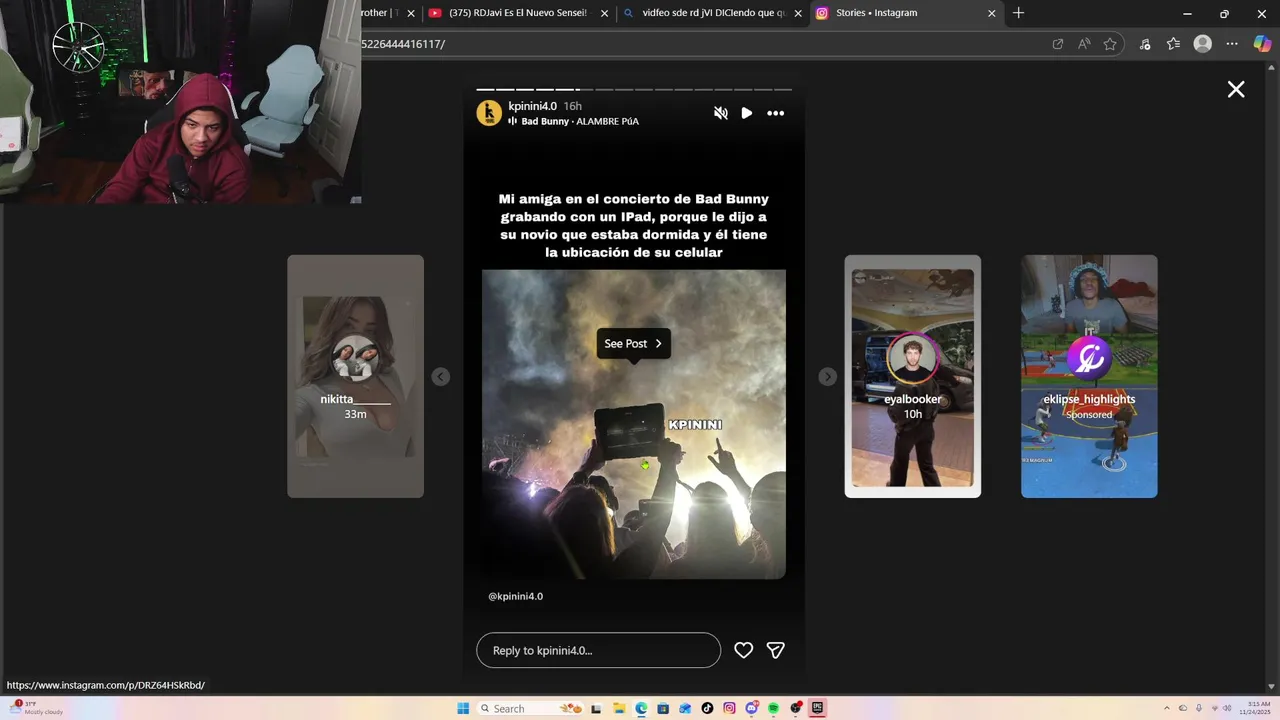Close the Stories Instagram tab
Image resolution: width=1280 pixels, height=720 pixels.
point(992,13)
